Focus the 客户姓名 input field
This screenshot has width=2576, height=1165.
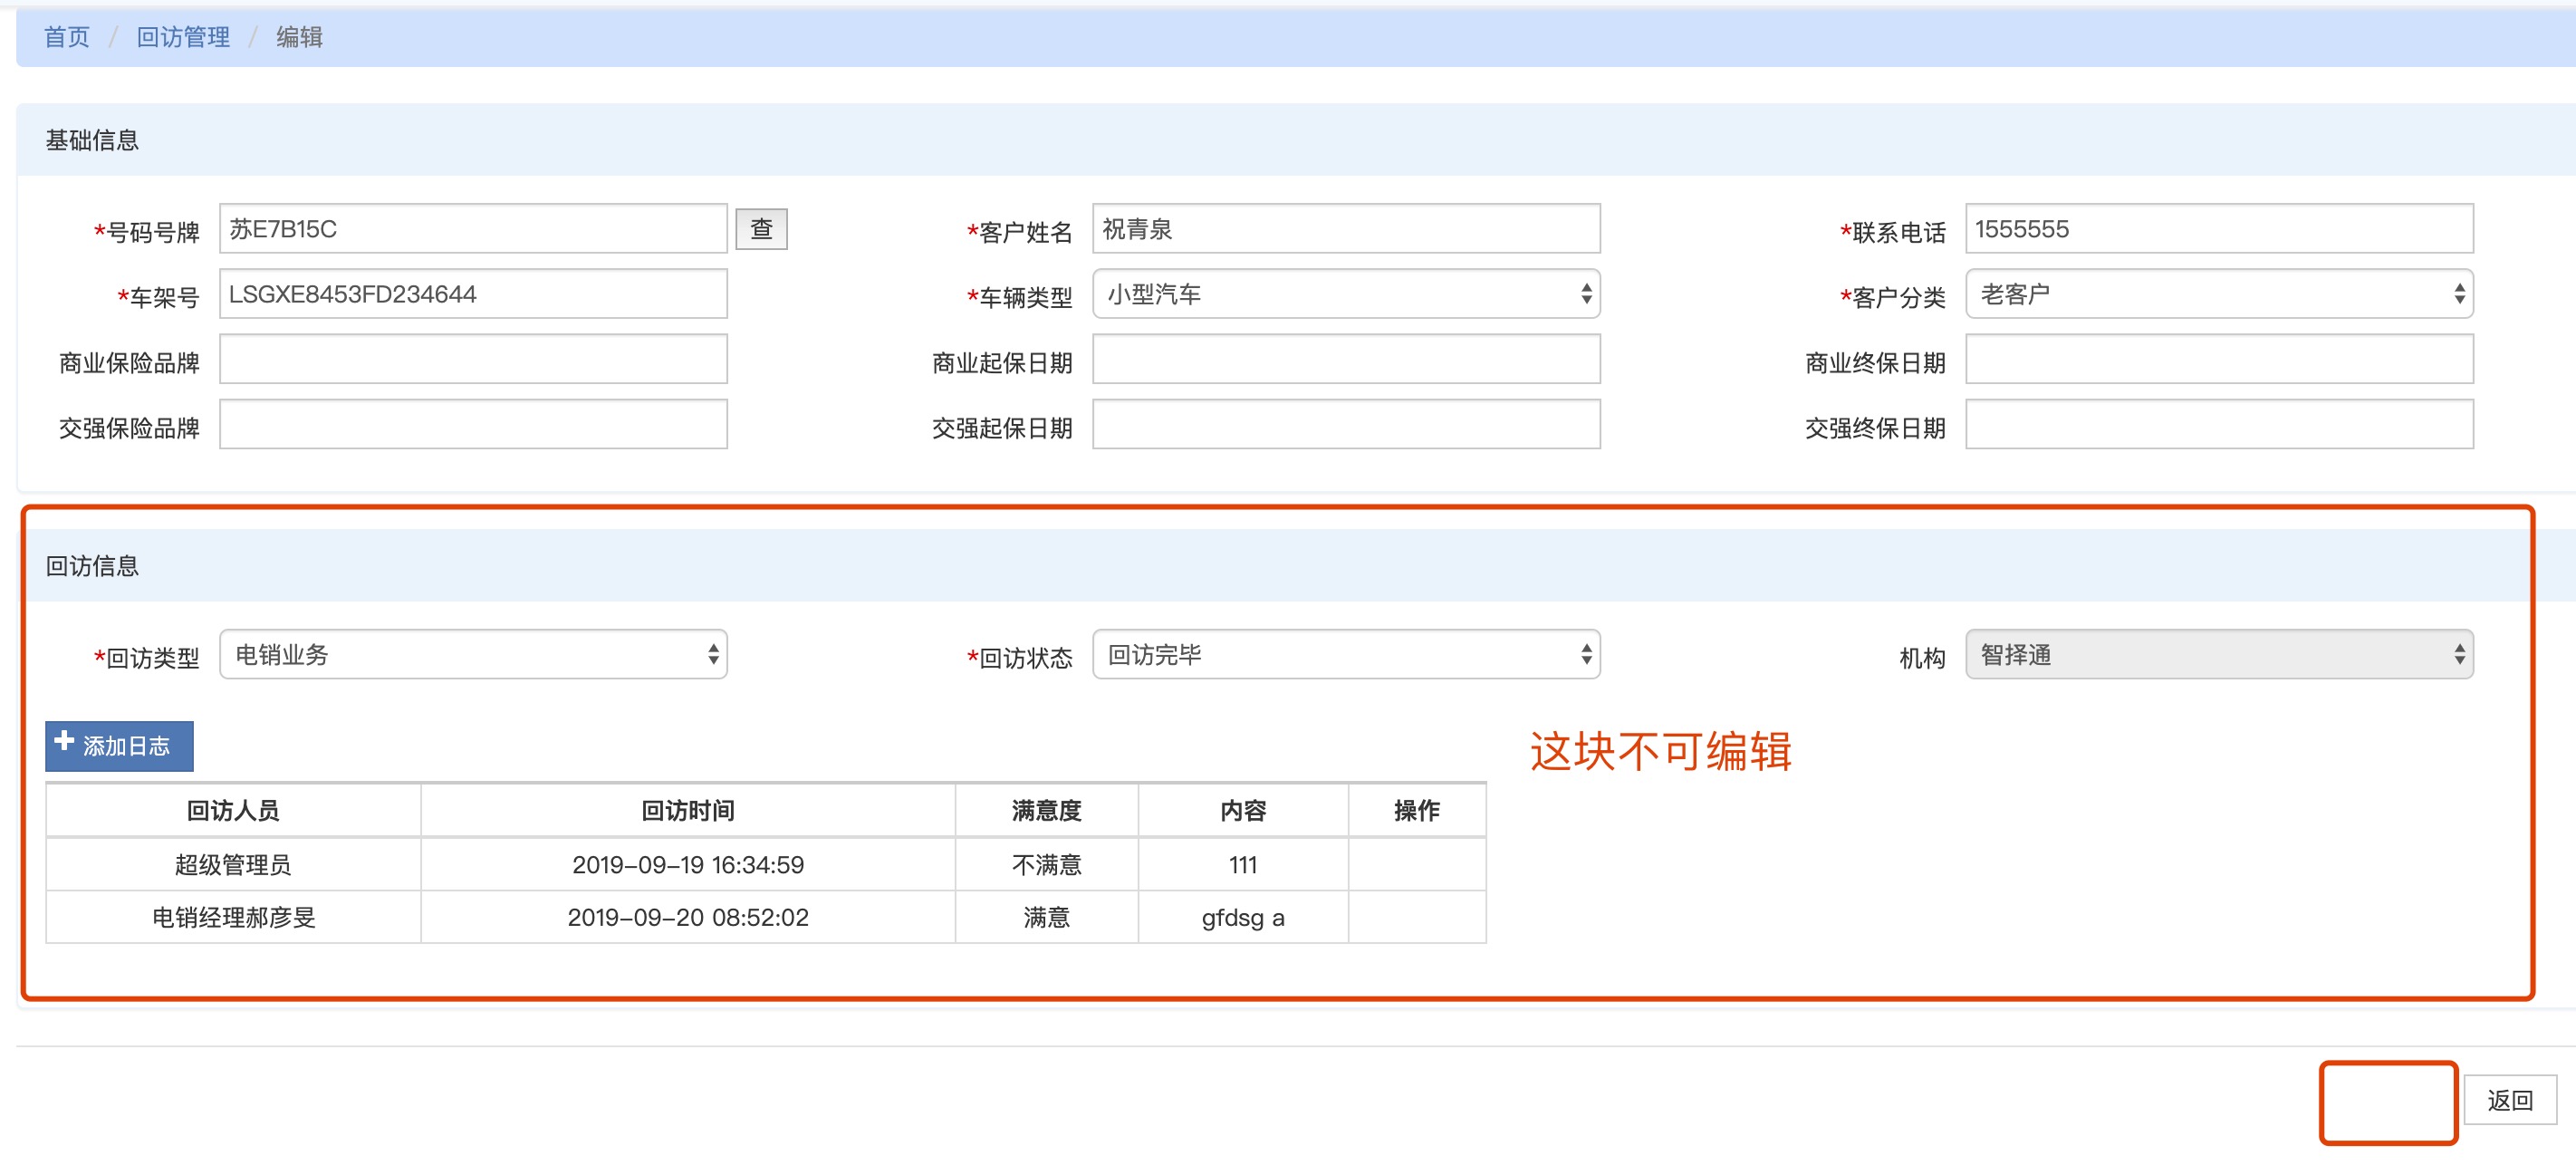pyautogui.click(x=1345, y=229)
